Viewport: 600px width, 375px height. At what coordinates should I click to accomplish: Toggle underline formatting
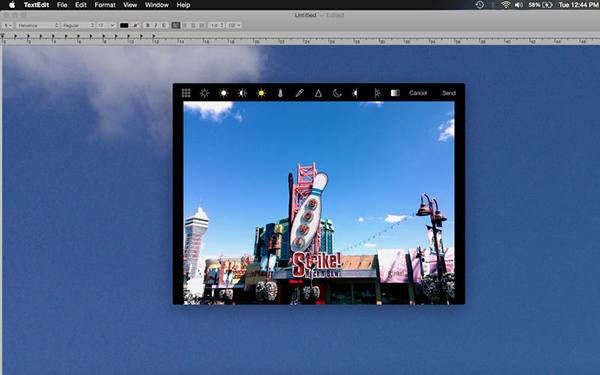click(164, 25)
